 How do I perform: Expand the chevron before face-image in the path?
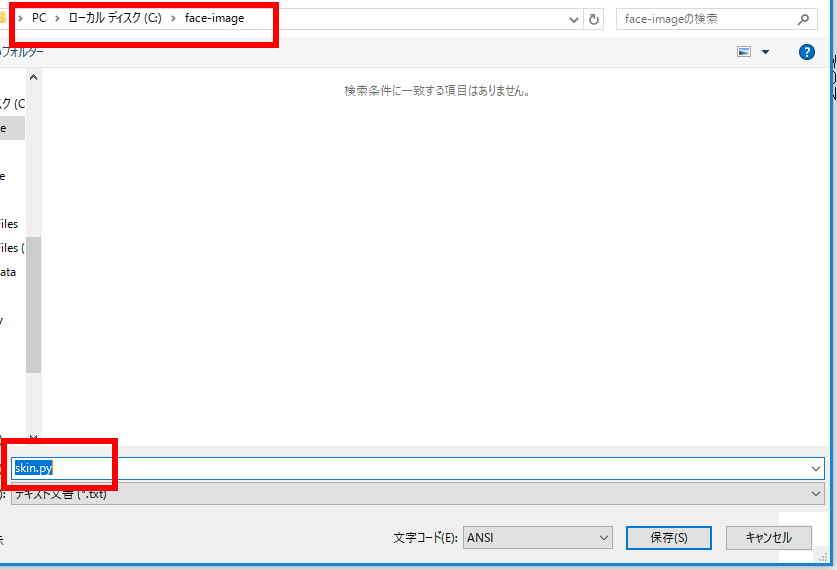coord(173,18)
